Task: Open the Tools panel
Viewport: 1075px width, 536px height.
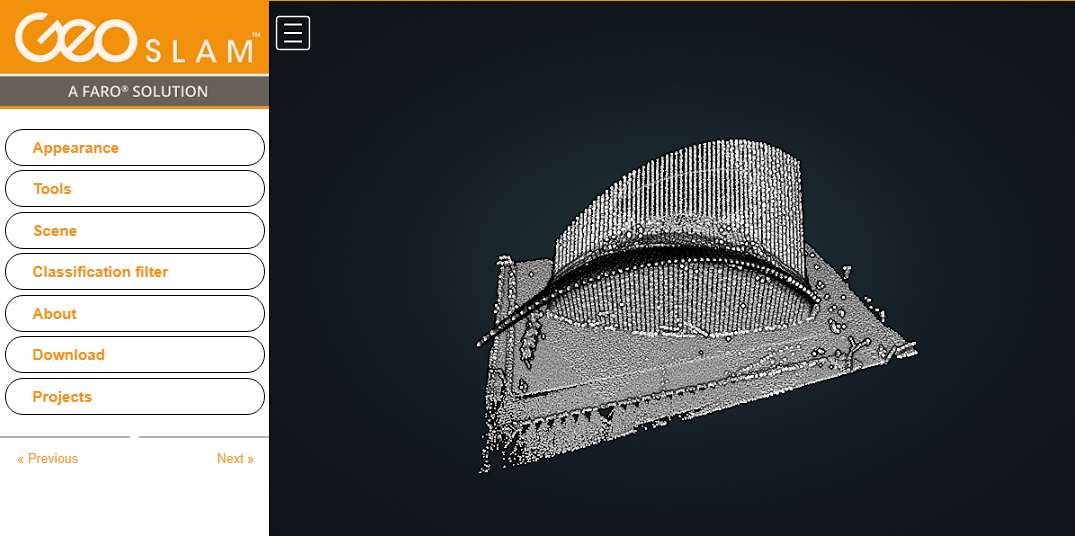Action: click(x=135, y=189)
